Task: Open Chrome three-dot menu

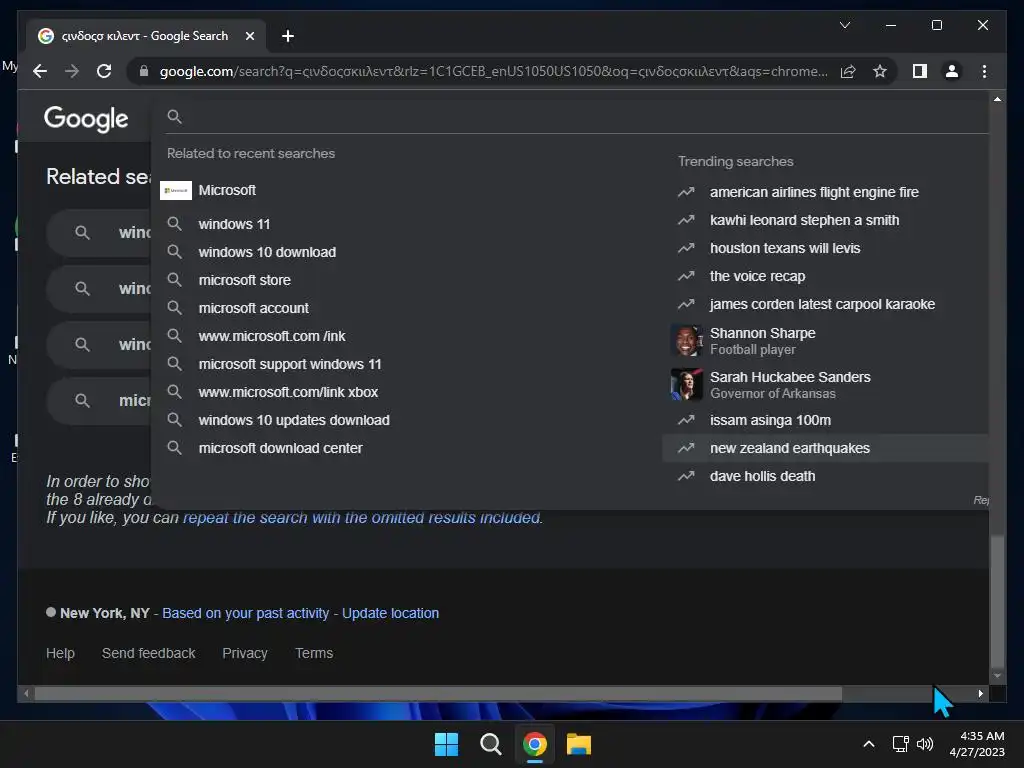Action: (x=984, y=71)
